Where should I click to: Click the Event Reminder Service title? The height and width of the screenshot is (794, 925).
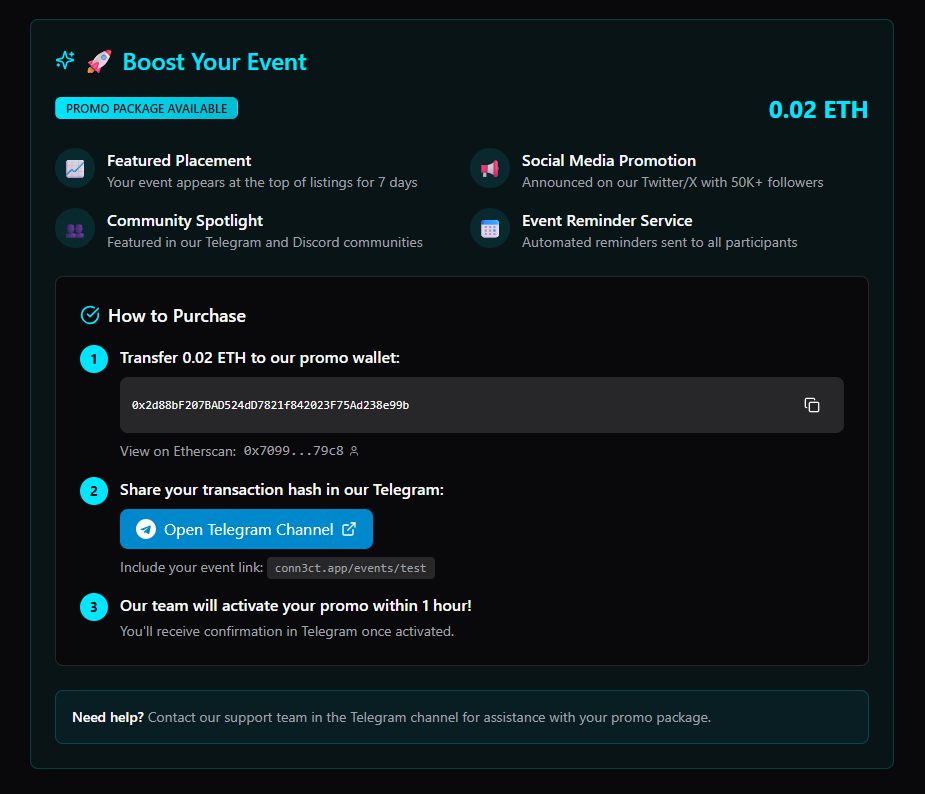coord(607,221)
